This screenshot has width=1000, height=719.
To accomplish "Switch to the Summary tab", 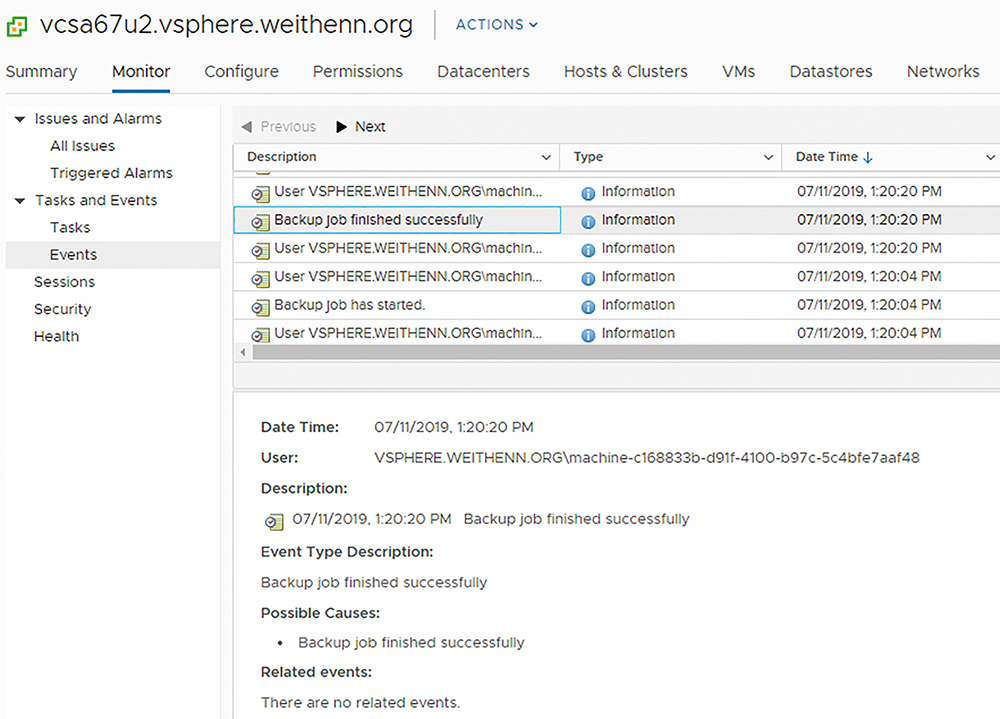I will [x=41, y=71].
